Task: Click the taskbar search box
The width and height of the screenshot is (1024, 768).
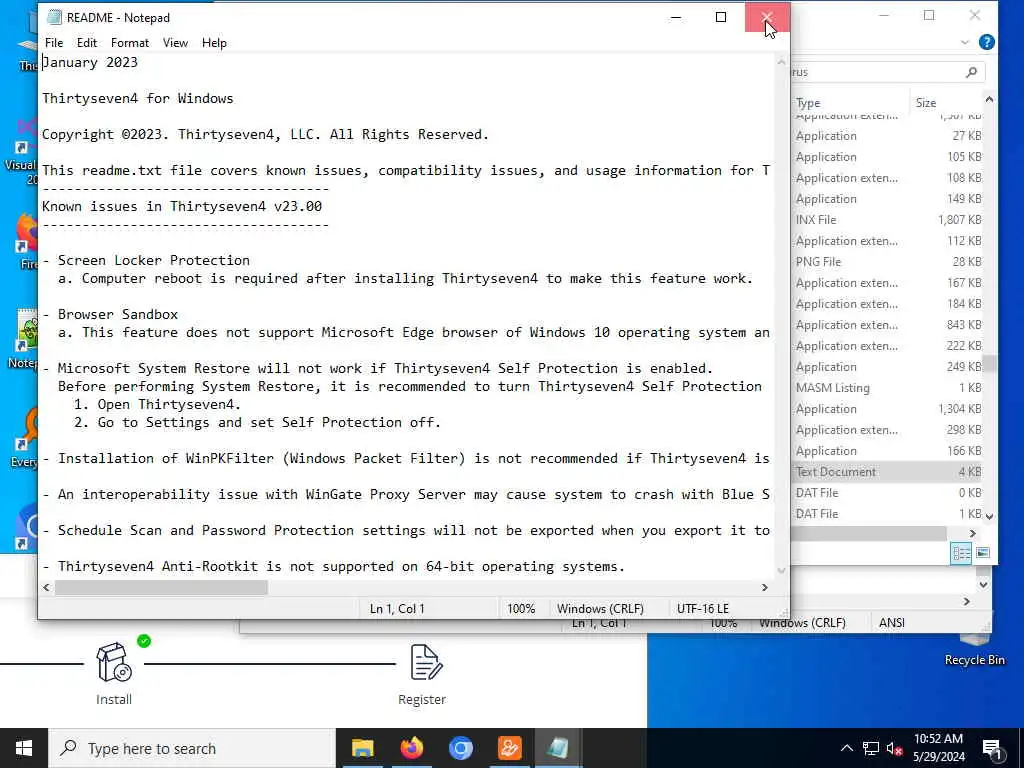Action: (x=192, y=748)
